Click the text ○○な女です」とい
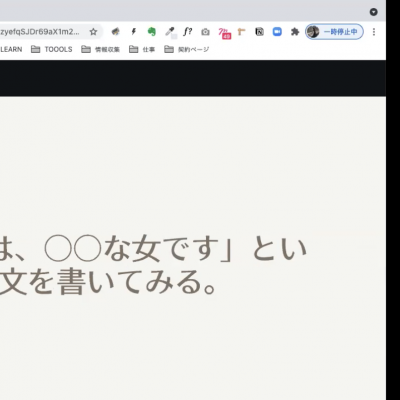 point(175,248)
